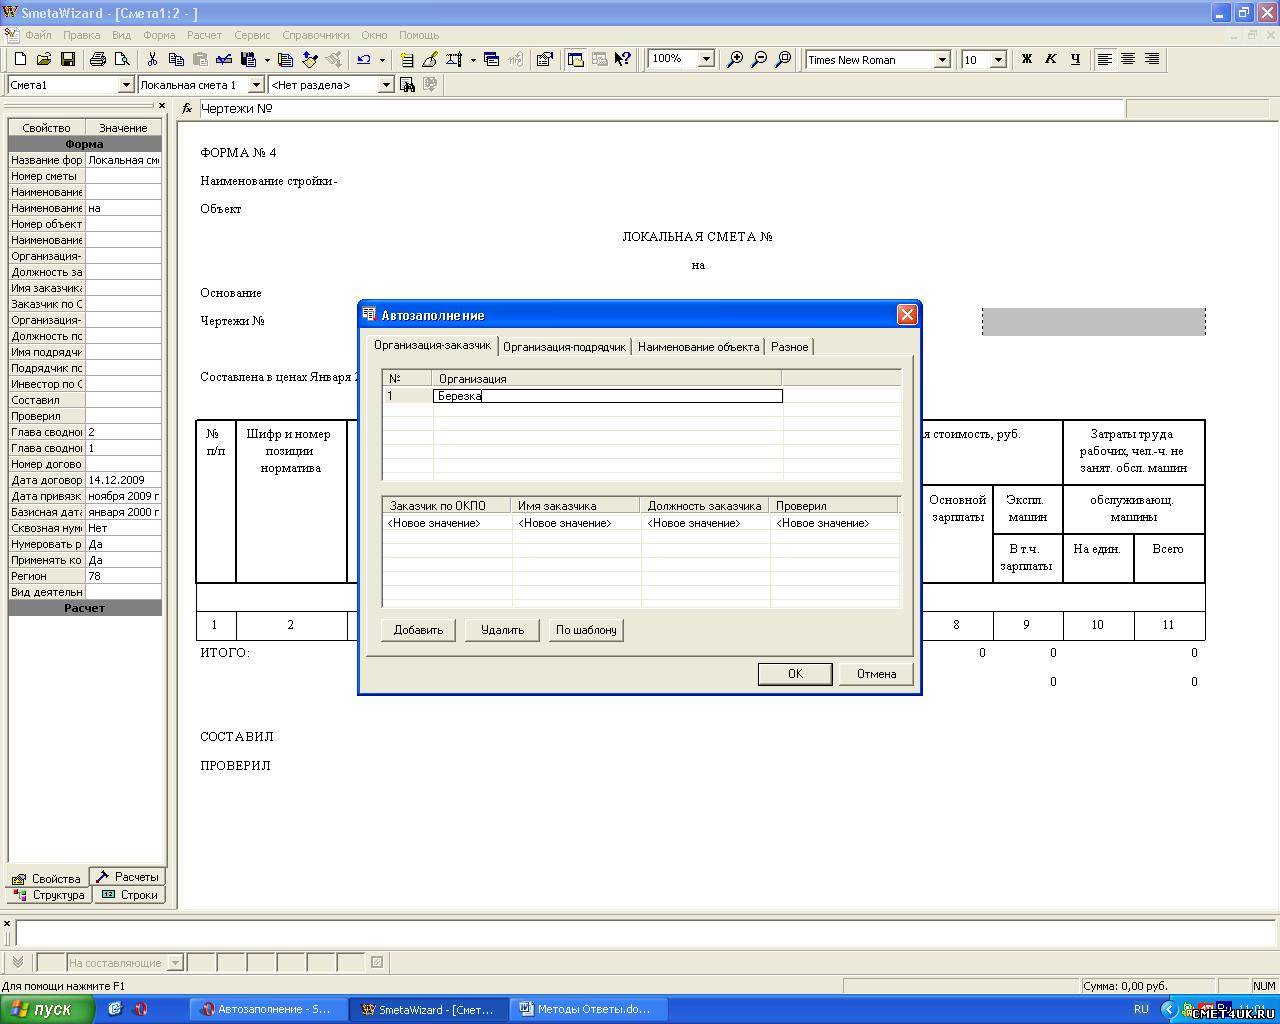
Task: Open the 'Наименование объекта' tab
Action: point(698,347)
